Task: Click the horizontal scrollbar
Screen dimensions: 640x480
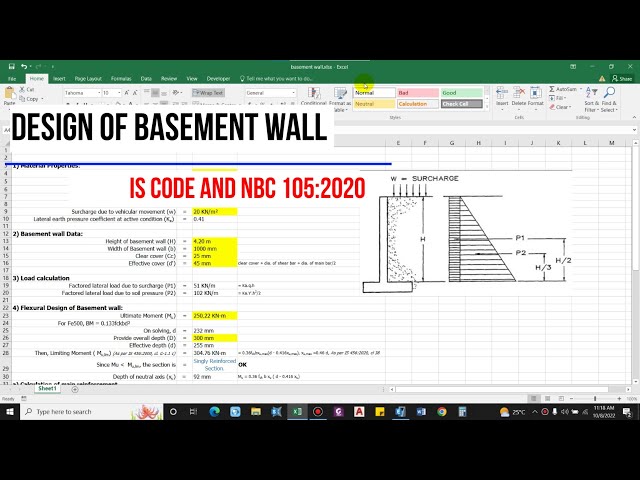Action: [504, 389]
